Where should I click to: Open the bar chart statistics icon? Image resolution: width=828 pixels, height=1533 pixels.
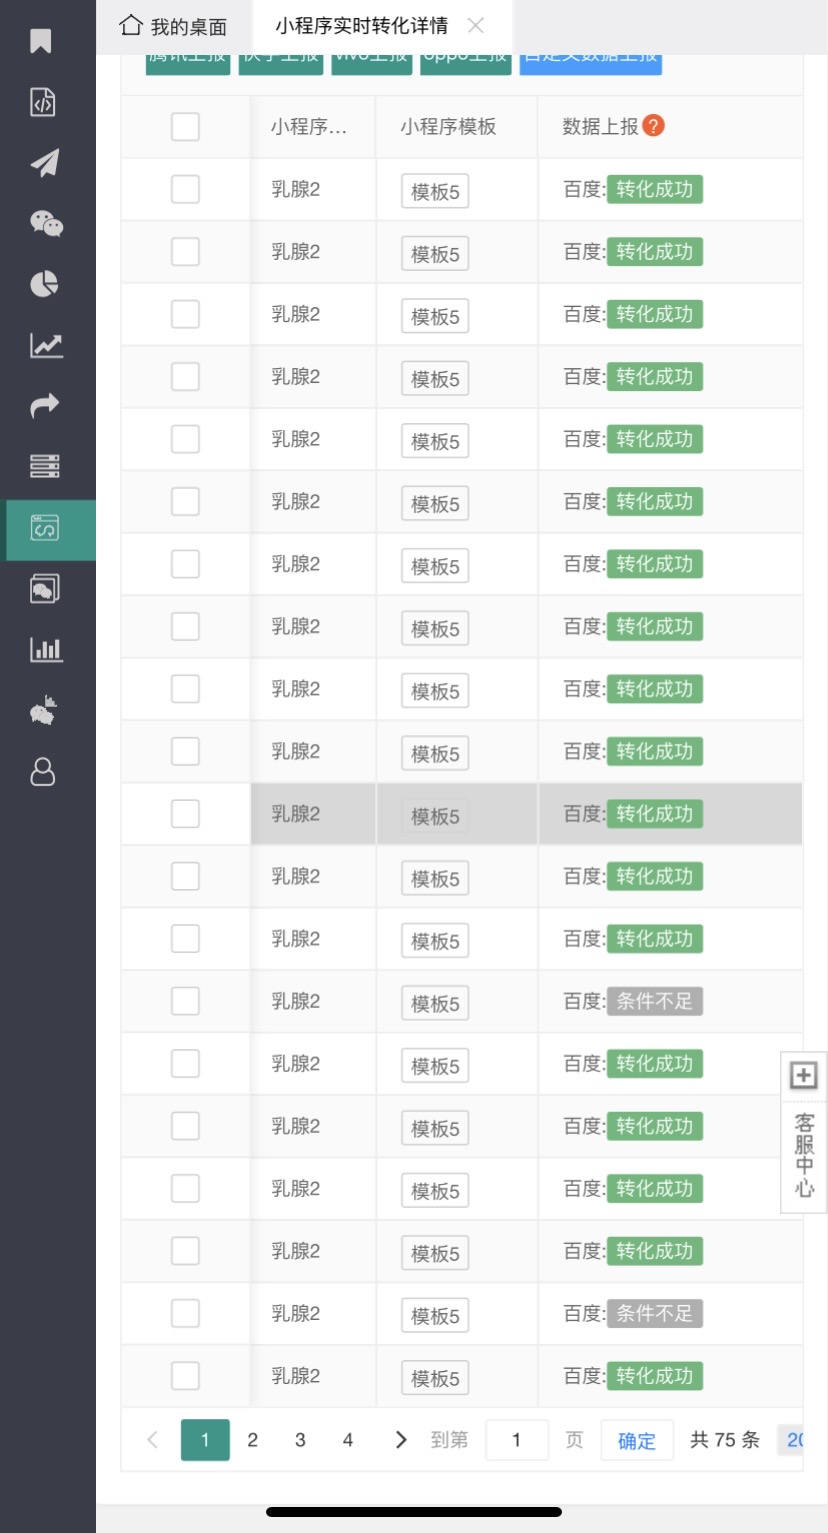(x=46, y=650)
